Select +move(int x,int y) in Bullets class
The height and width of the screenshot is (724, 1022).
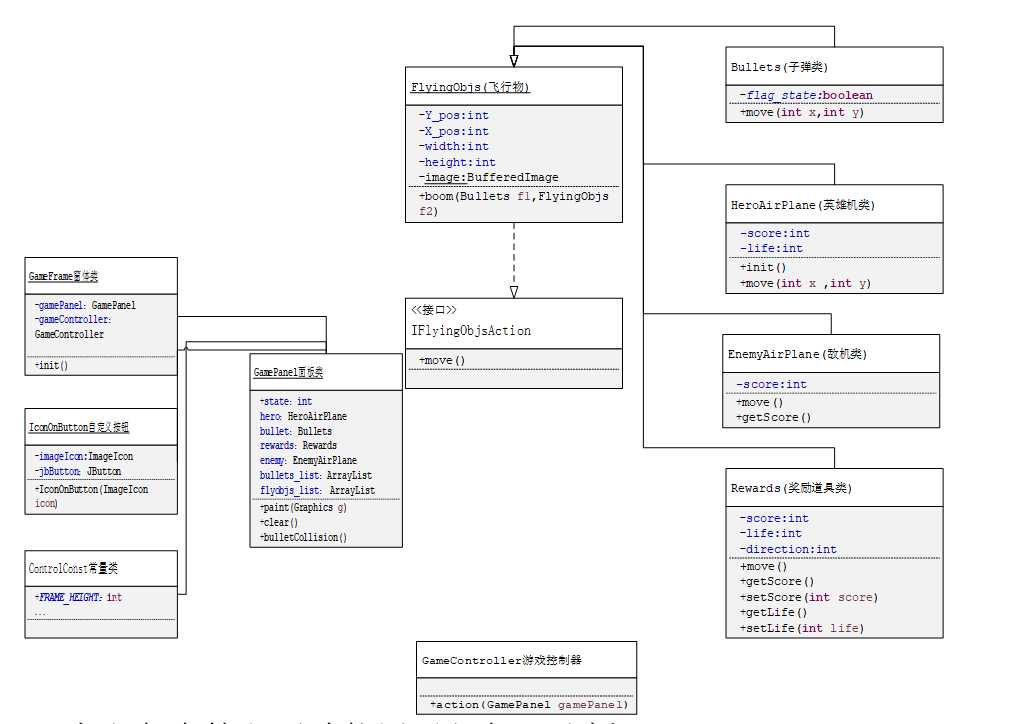point(802,112)
